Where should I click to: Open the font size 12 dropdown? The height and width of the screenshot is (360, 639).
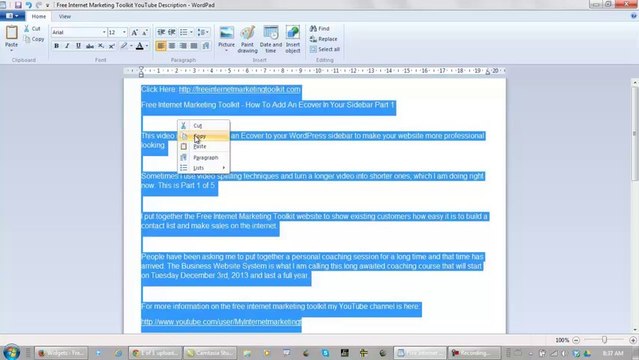pyautogui.click(x=124, y=32)
